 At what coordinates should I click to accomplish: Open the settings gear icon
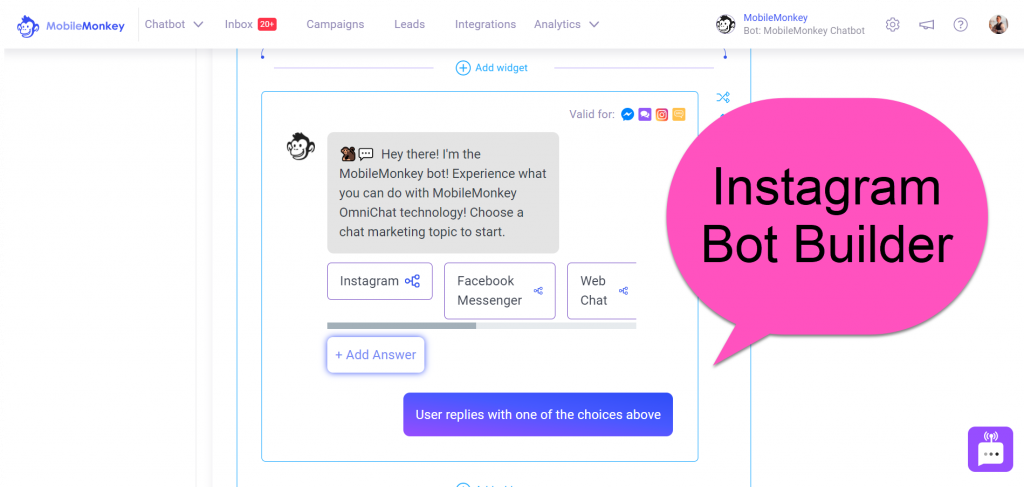point(892,25)
